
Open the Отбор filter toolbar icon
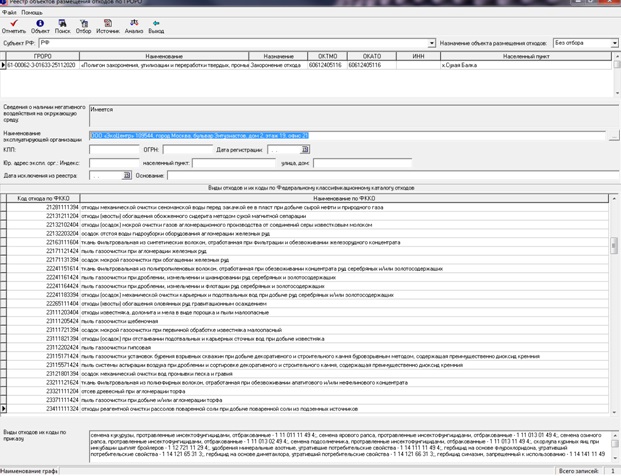[x=84, y=26]
